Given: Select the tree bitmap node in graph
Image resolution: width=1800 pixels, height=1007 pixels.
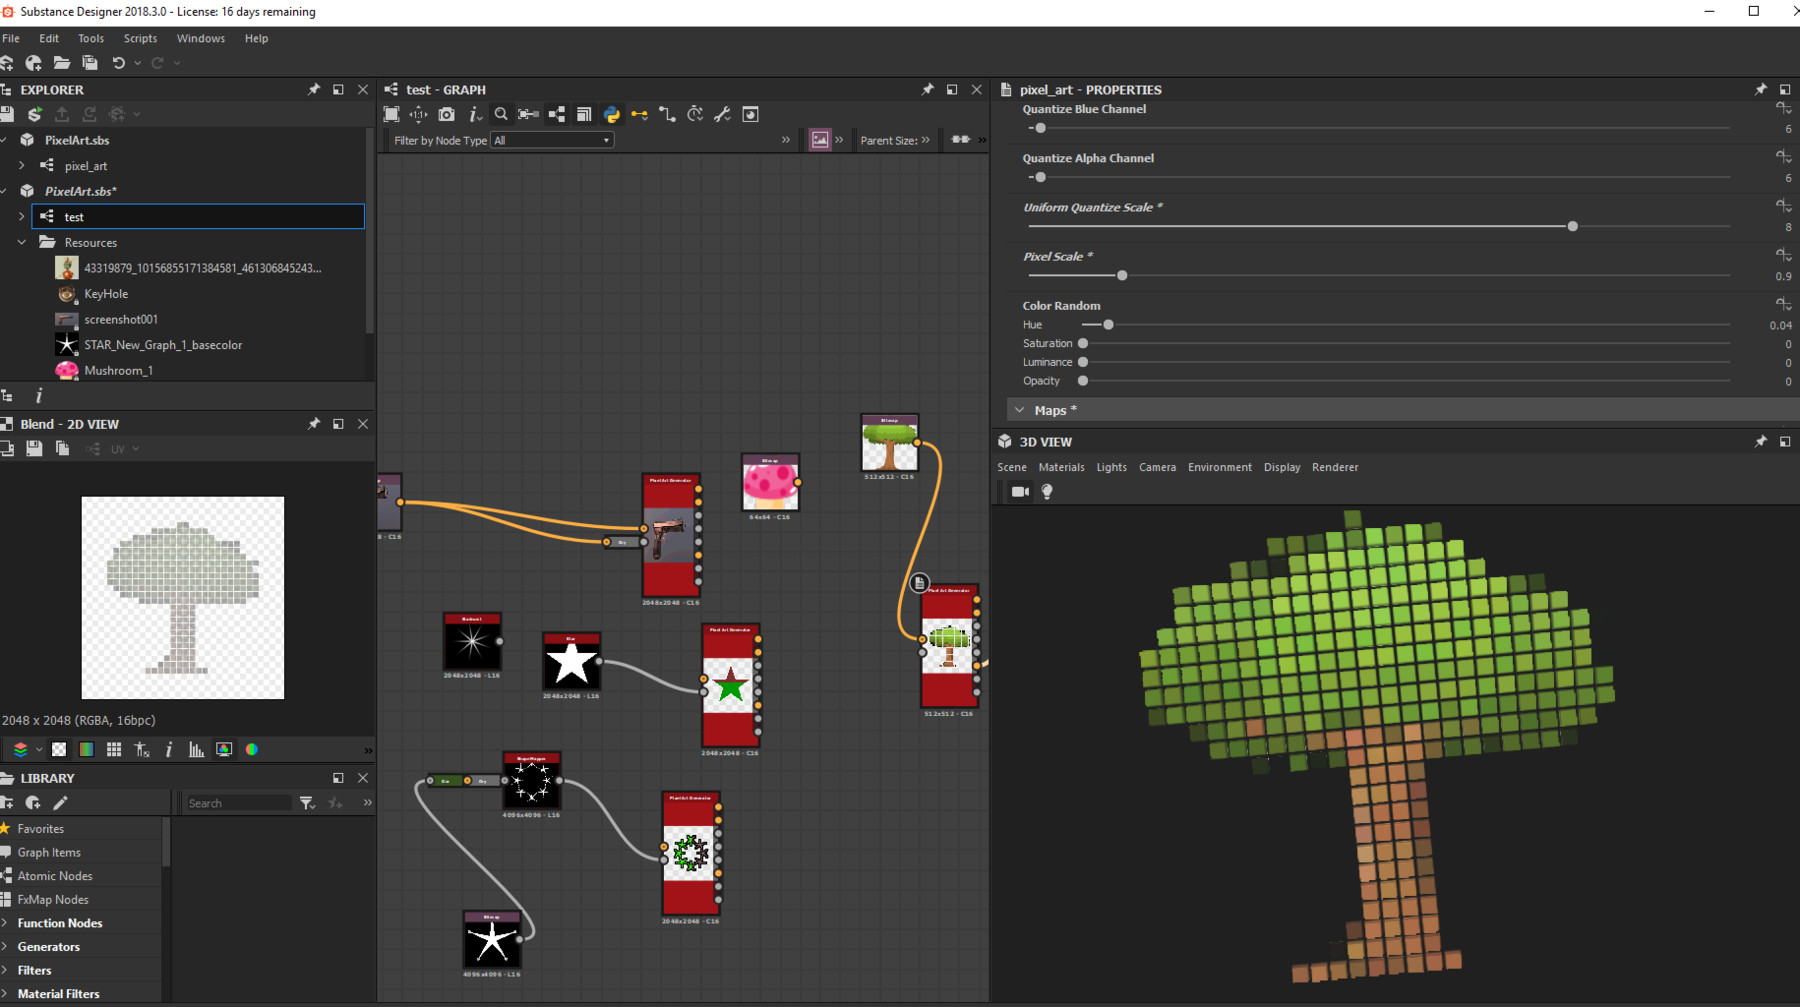Looking at the screenshot, I should (x=890, y=443).
